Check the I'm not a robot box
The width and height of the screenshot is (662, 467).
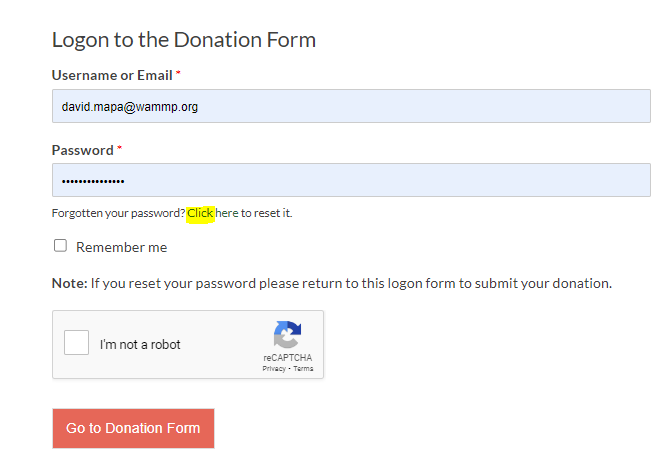pos(76,342)
